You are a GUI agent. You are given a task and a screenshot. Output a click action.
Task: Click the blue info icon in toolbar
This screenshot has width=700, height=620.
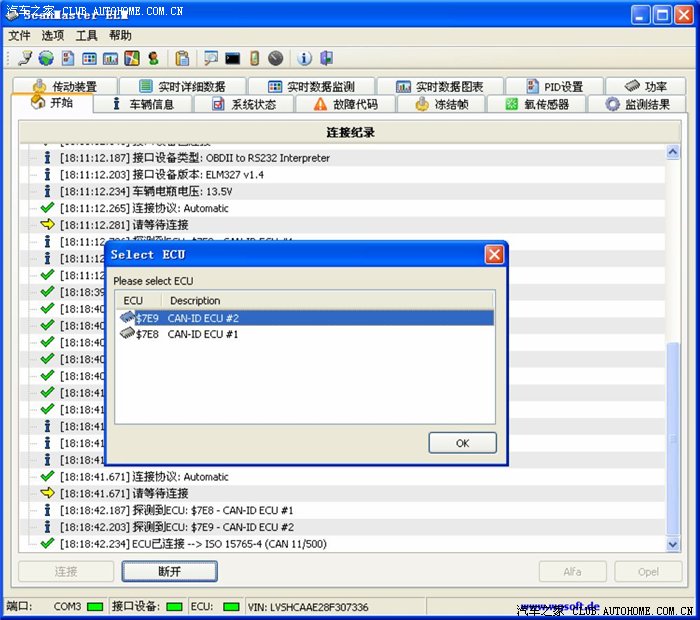click(305, 59)
